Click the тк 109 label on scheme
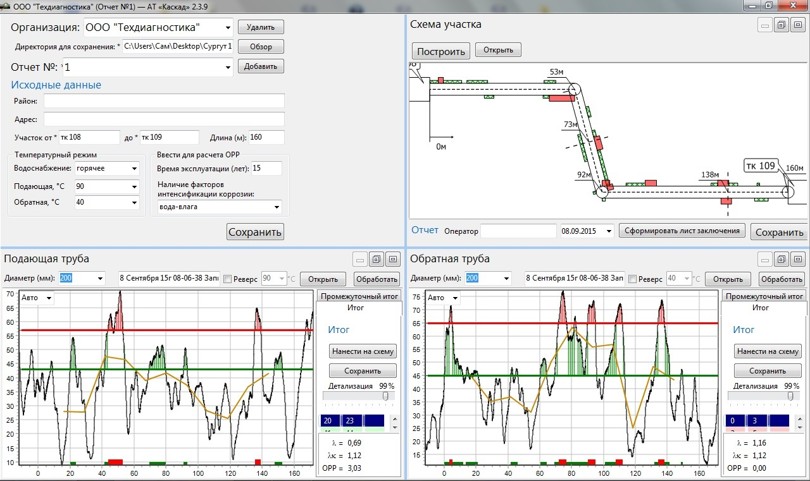 [760, 165]
